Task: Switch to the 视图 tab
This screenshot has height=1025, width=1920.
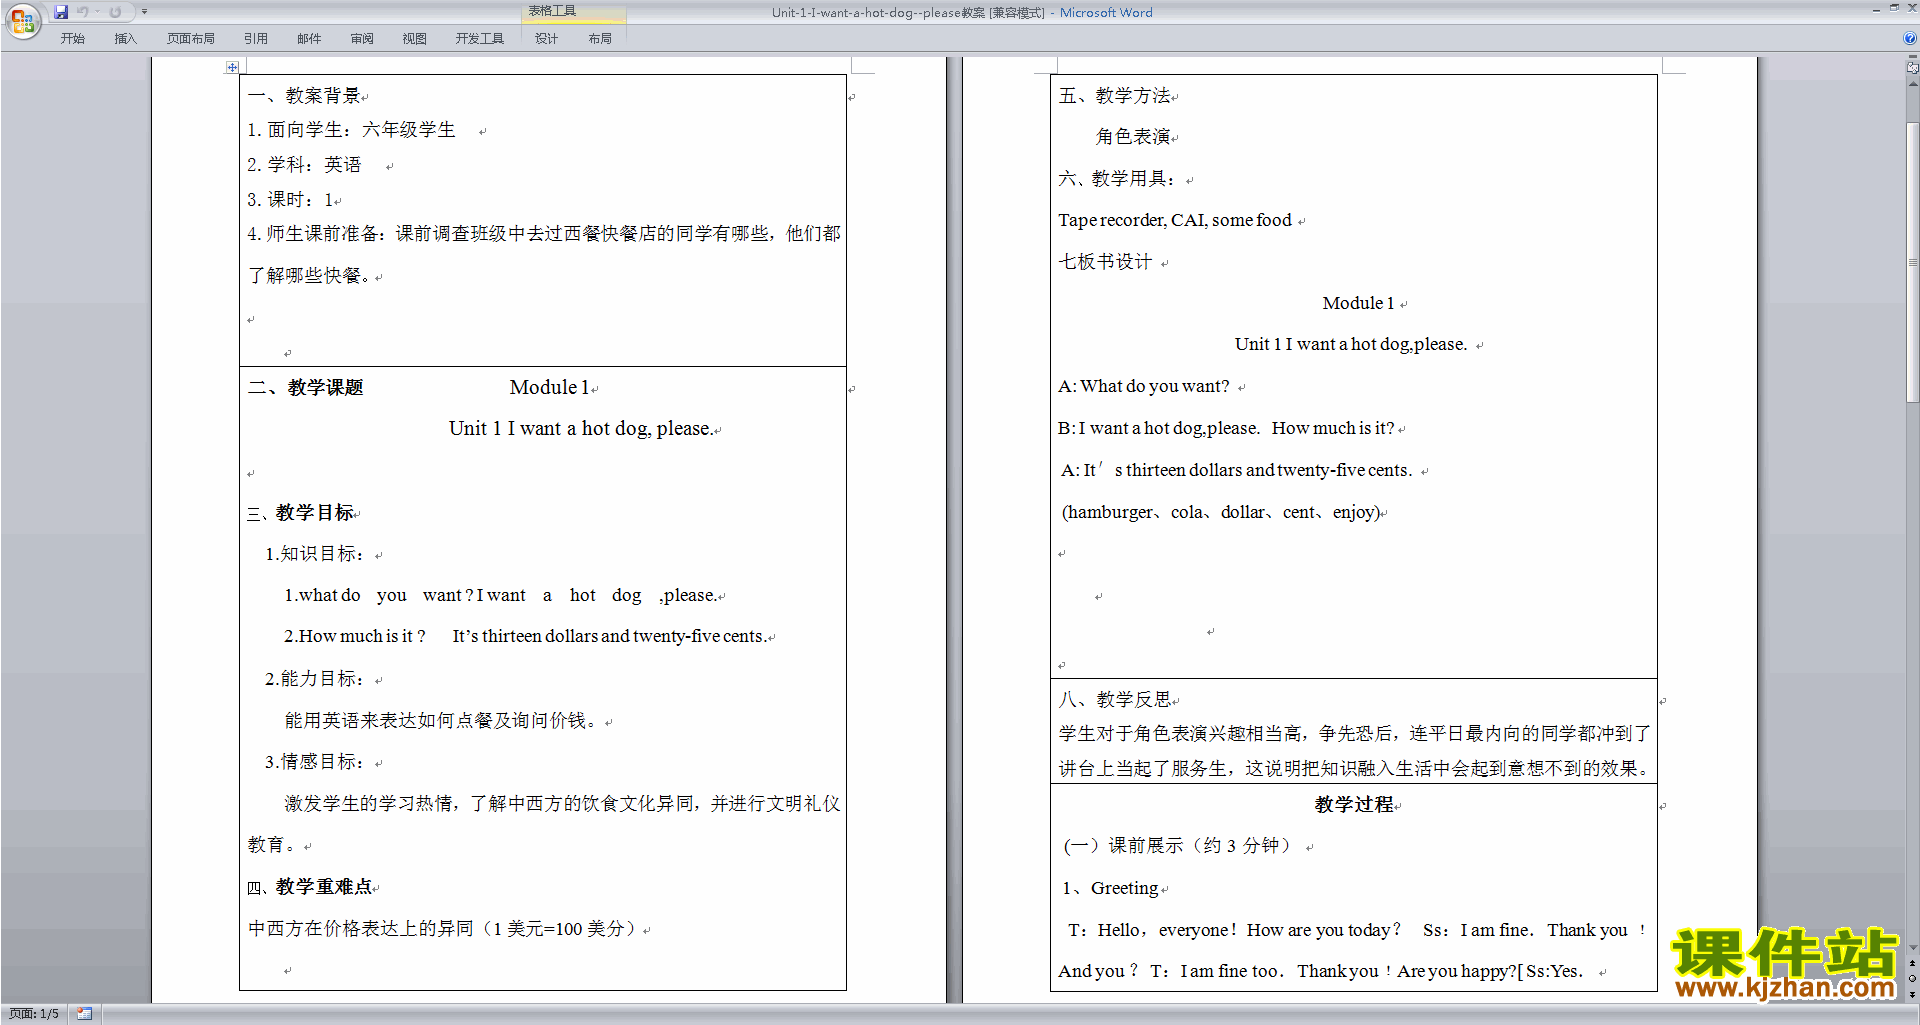Action: pyautogui.click(x=414, y=38)
